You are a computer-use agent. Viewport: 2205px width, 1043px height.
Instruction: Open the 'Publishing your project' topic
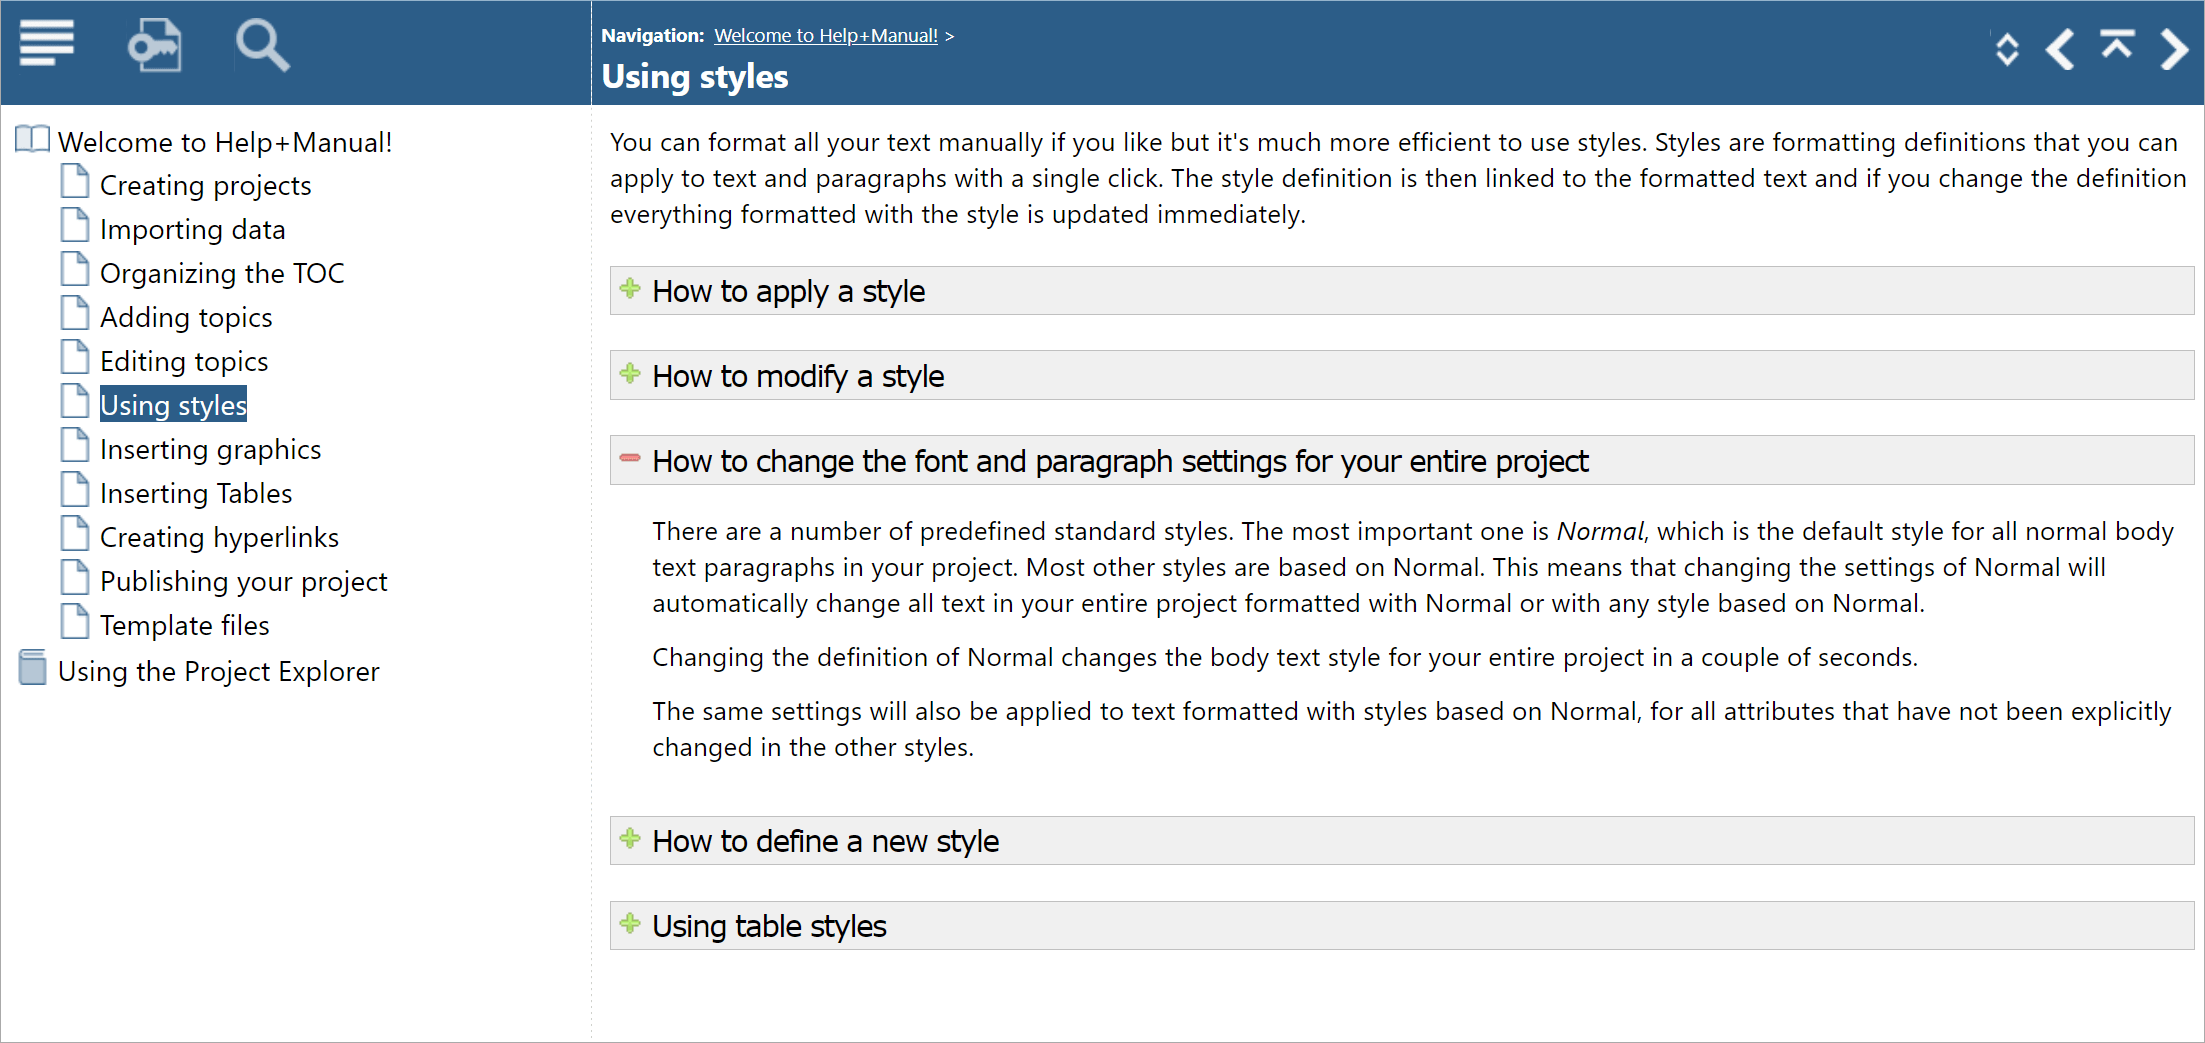[243, 582]
